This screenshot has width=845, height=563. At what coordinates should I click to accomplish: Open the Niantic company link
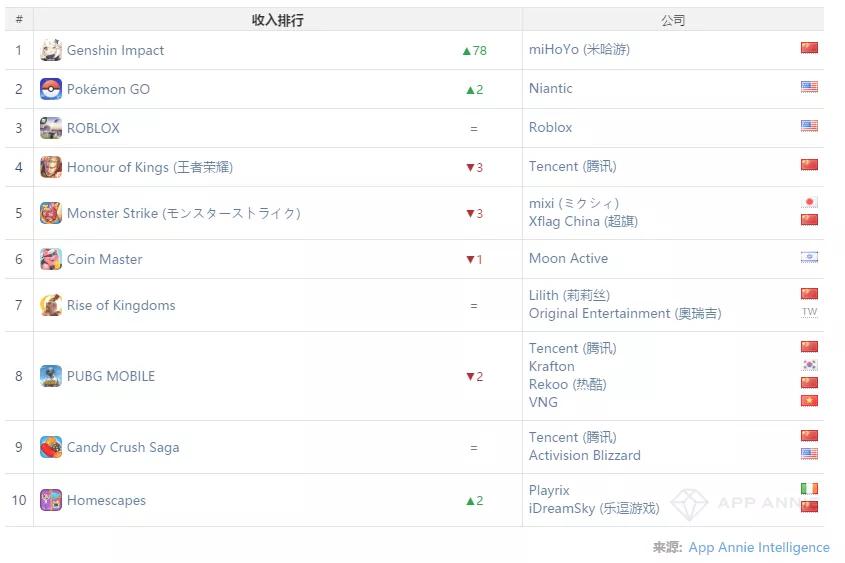coord(550,88)
